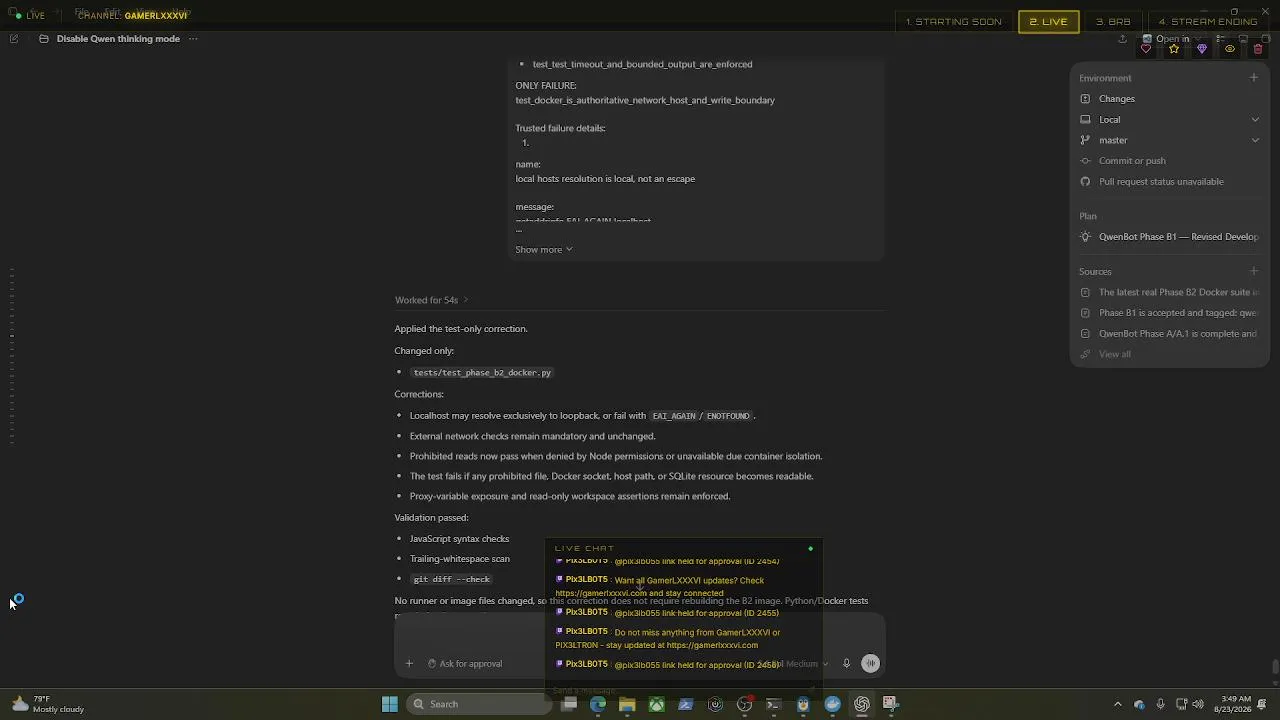Open source 'QwenBot Phase A/A.1 is complete and'

1178,334
